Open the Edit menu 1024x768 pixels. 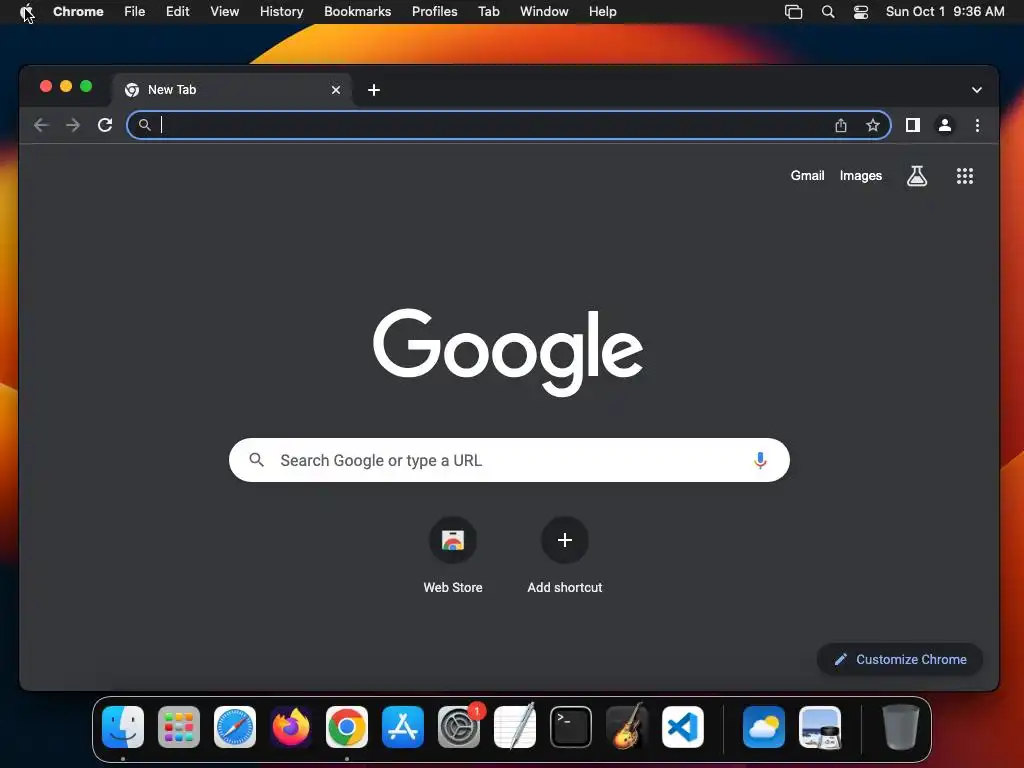(177, 12)
